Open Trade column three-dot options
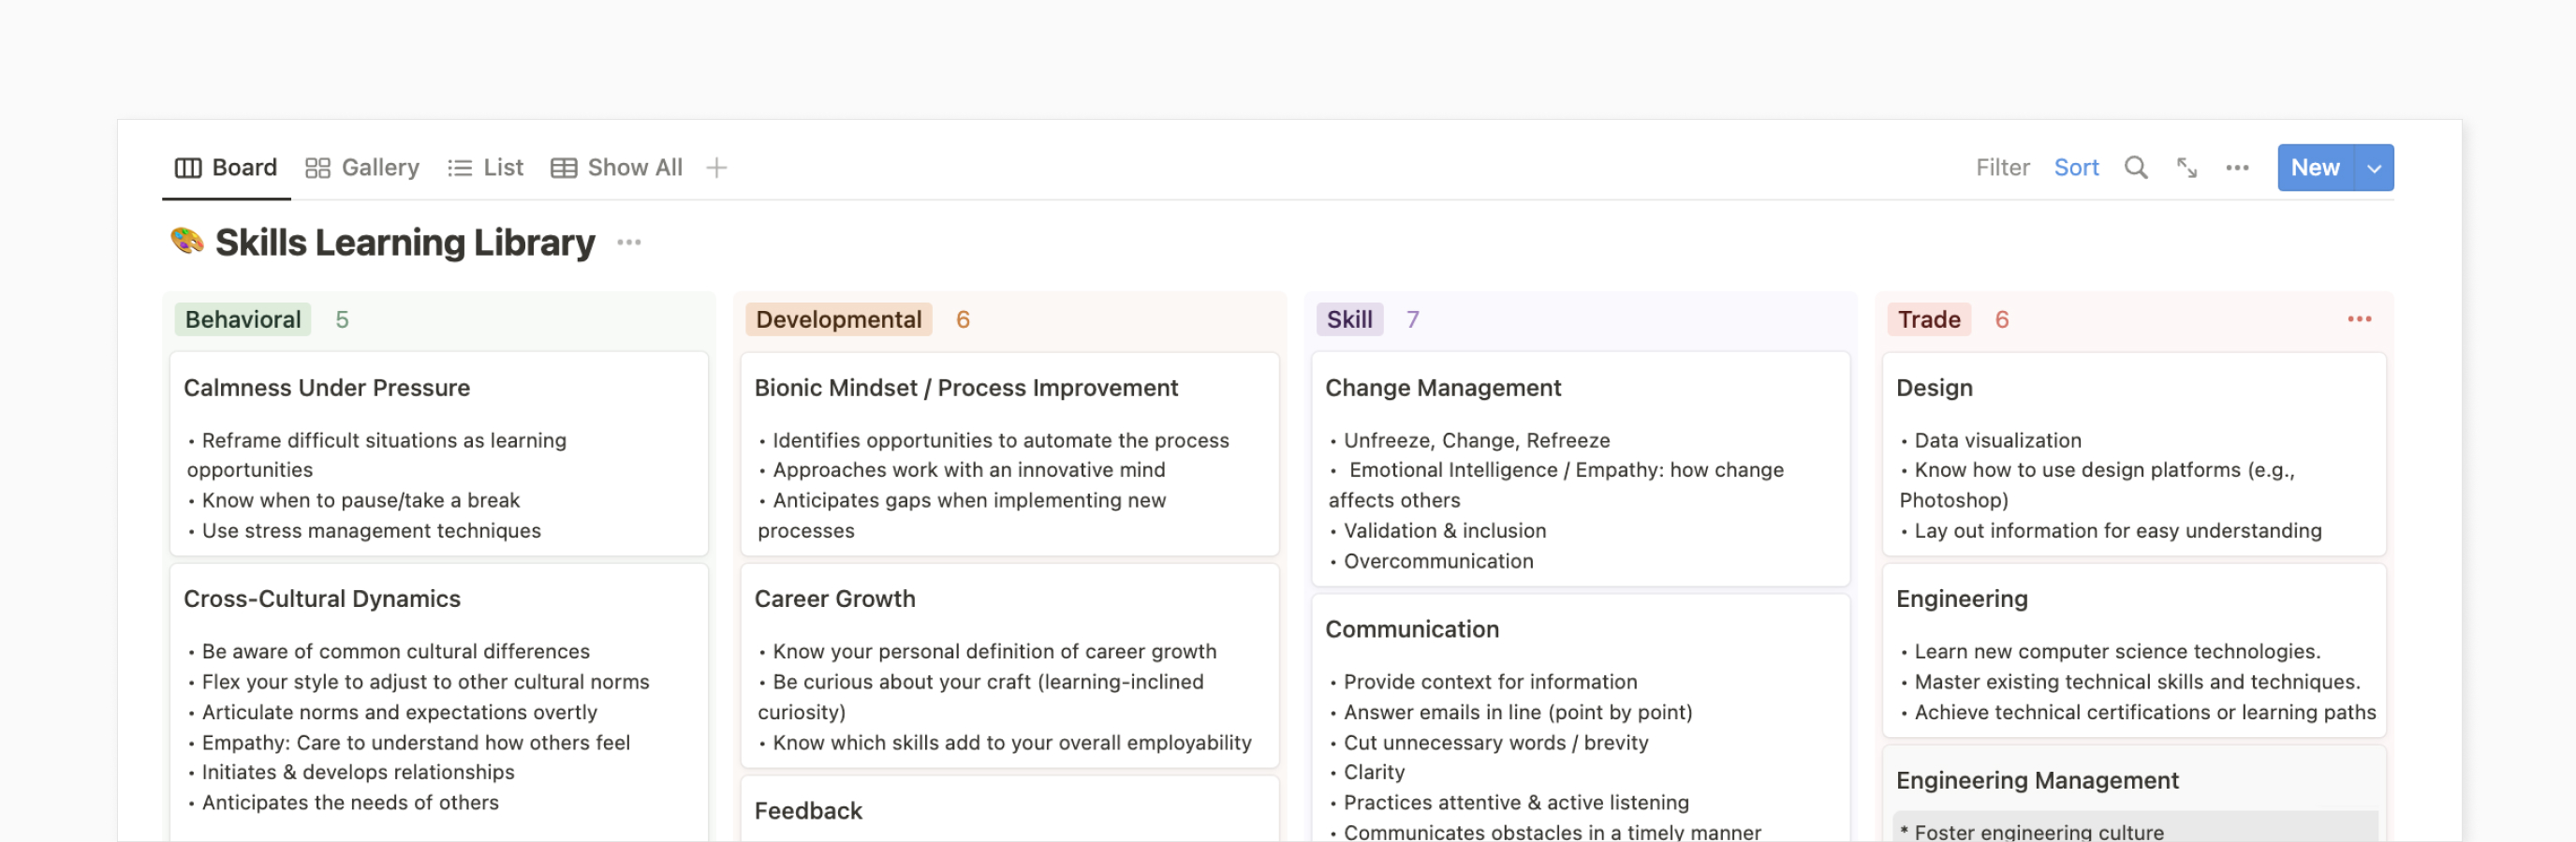Viewport: 2576px width, 842px height. [x=2358, y=319]
